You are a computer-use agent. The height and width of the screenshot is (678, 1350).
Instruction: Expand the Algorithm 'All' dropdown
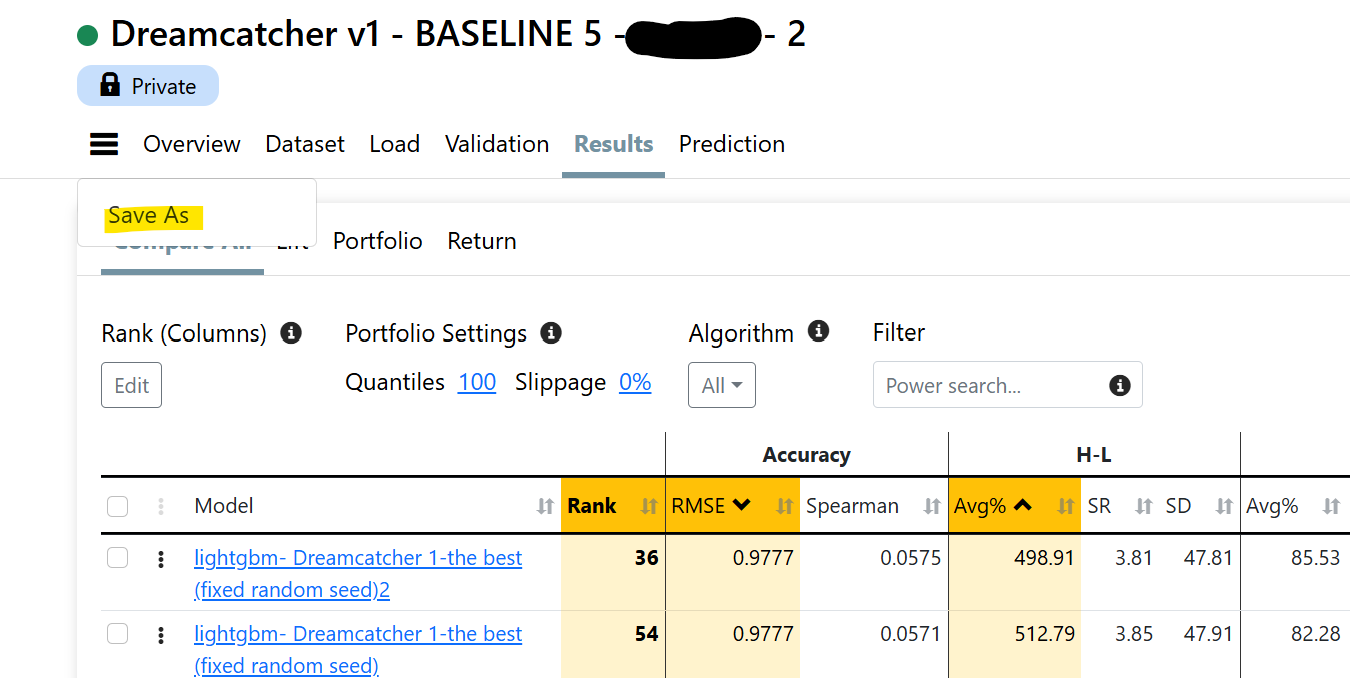(721, 386)
